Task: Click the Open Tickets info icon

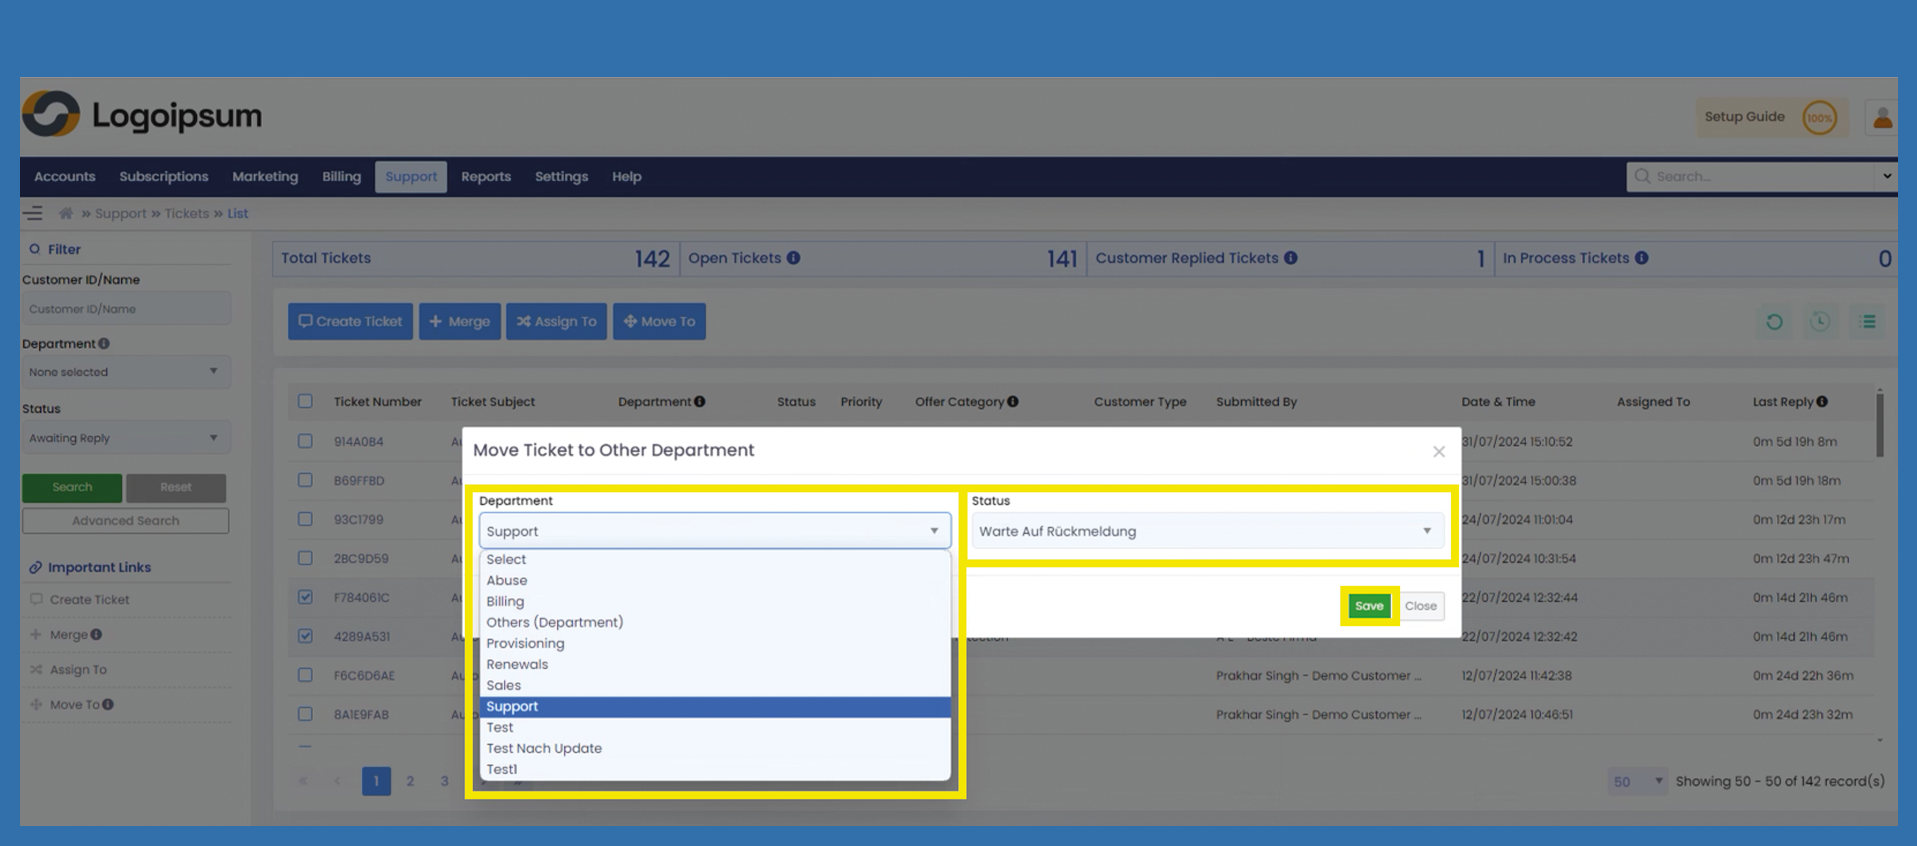Action: click(793, 258)
